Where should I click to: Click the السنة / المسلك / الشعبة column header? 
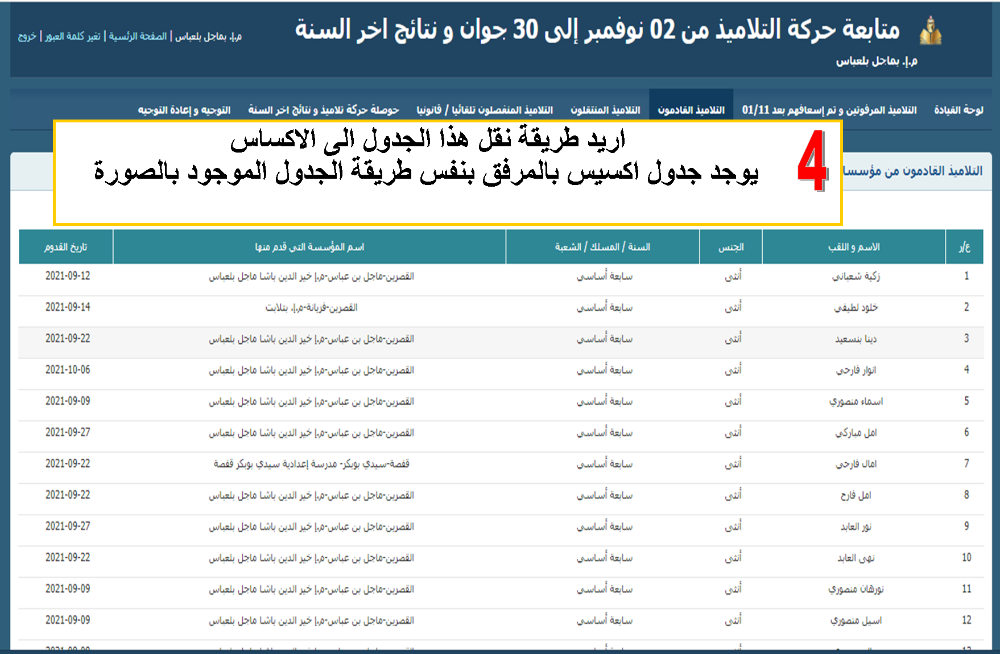[603, 247]
